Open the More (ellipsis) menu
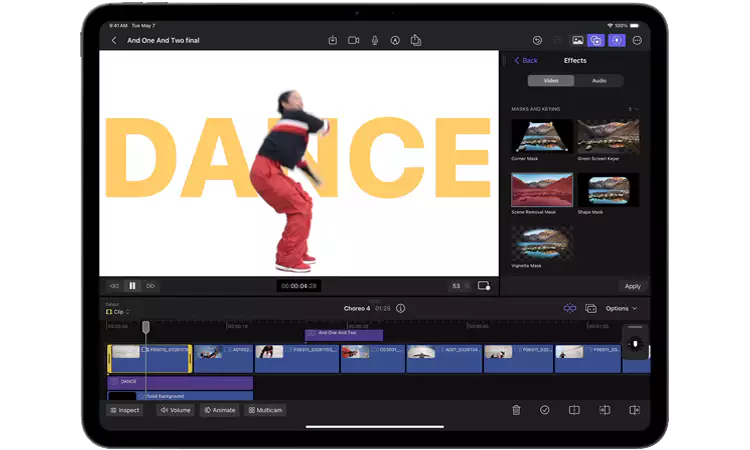The width and height of the screenshot is (750, 450). (x=637, y=41)
